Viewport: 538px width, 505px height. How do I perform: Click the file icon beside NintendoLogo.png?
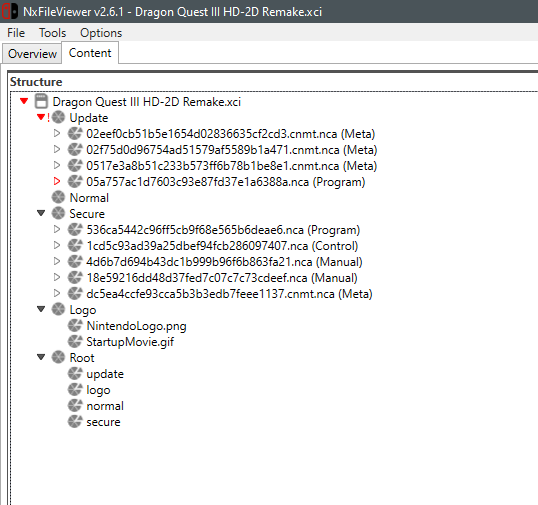[x=75, y=326]
